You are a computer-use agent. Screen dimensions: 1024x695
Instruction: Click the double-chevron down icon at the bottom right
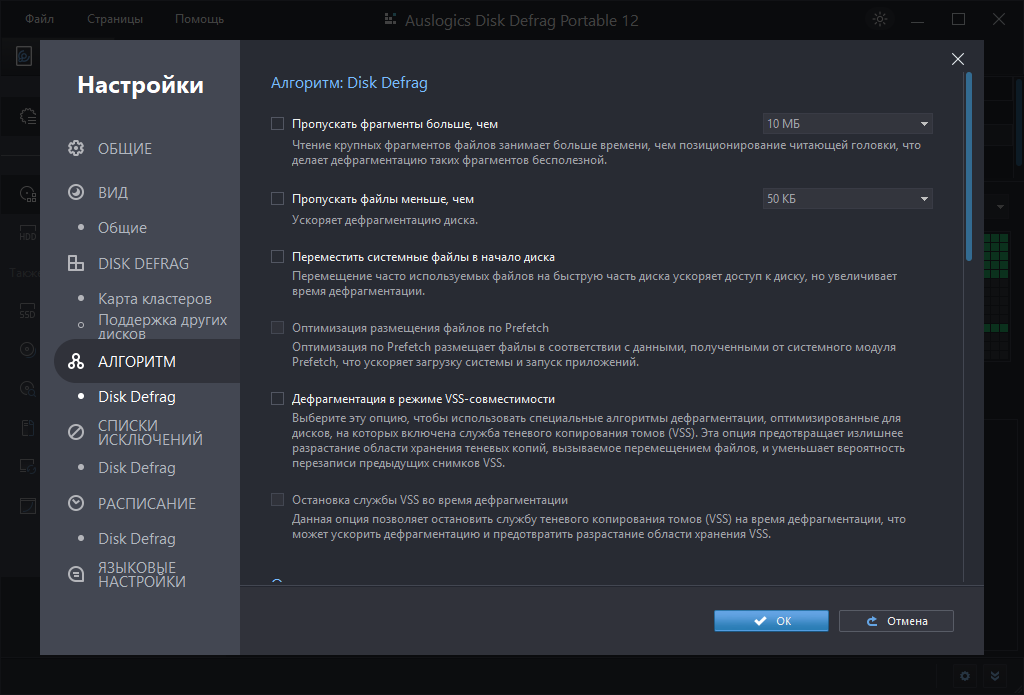pyautogui.click(x=995, y=675)
